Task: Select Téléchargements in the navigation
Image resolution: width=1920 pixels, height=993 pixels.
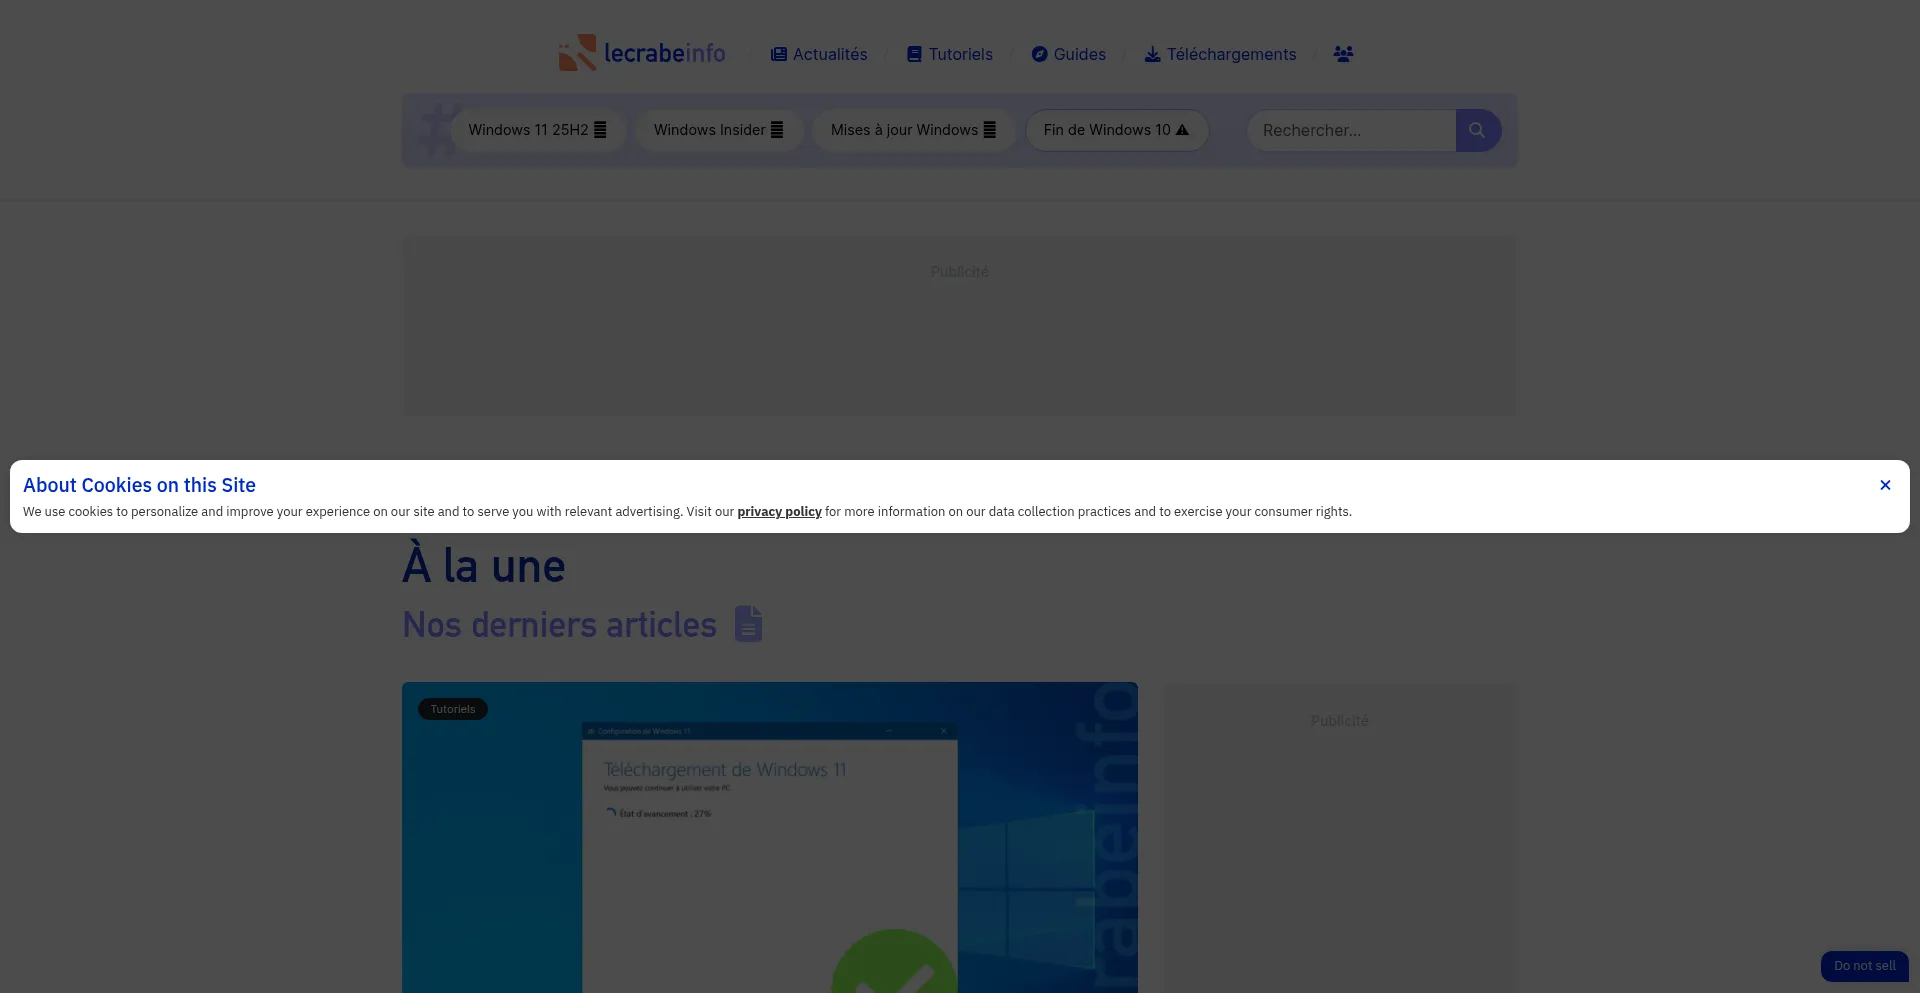Action: [x=1220, y=54]
